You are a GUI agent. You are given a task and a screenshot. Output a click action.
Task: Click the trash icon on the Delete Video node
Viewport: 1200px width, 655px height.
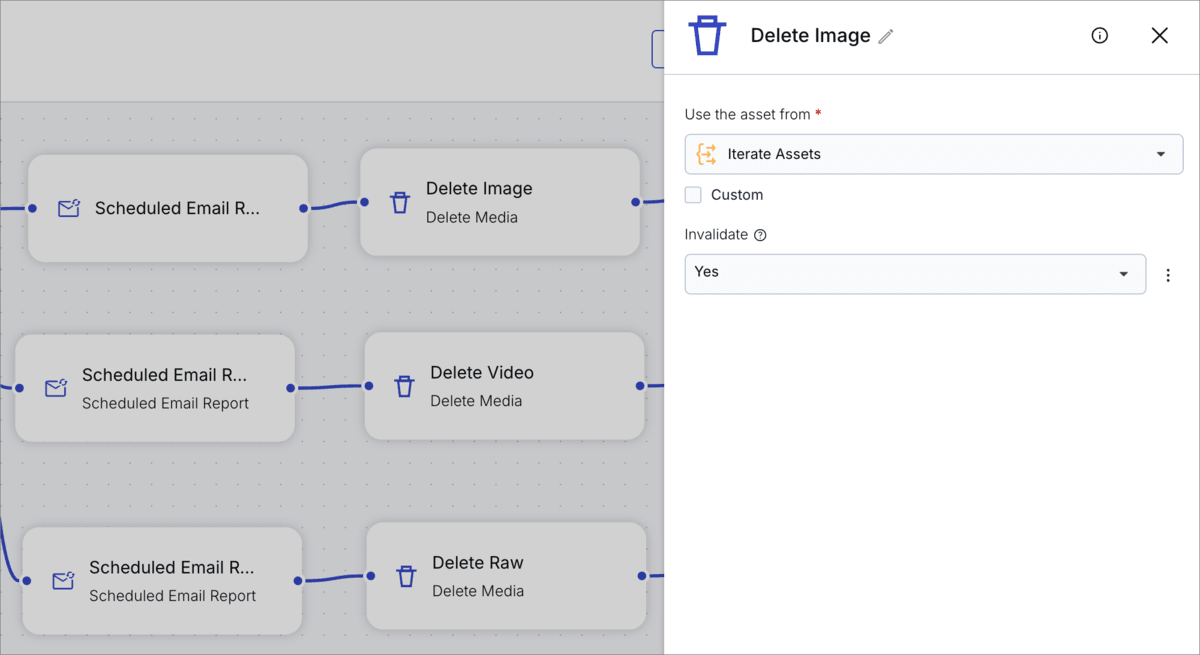tap(404, 386)
